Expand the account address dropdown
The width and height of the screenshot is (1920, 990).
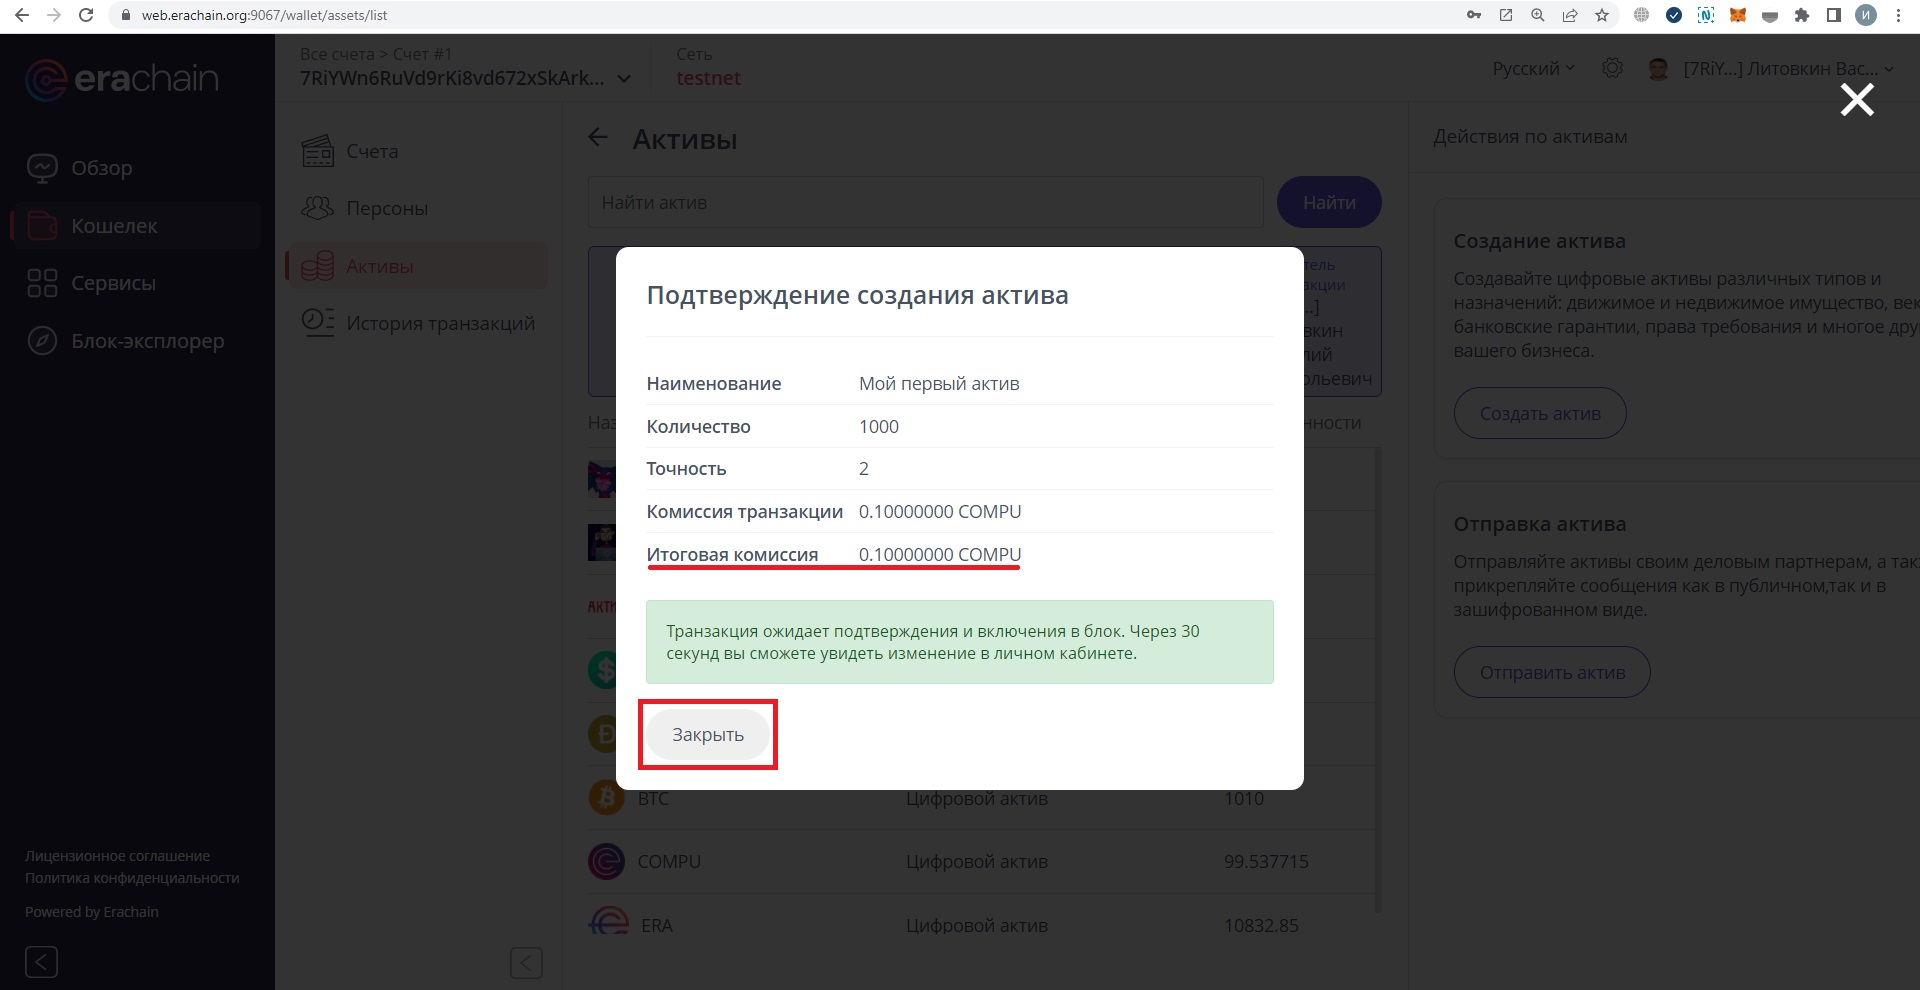(x=624, y=78)
